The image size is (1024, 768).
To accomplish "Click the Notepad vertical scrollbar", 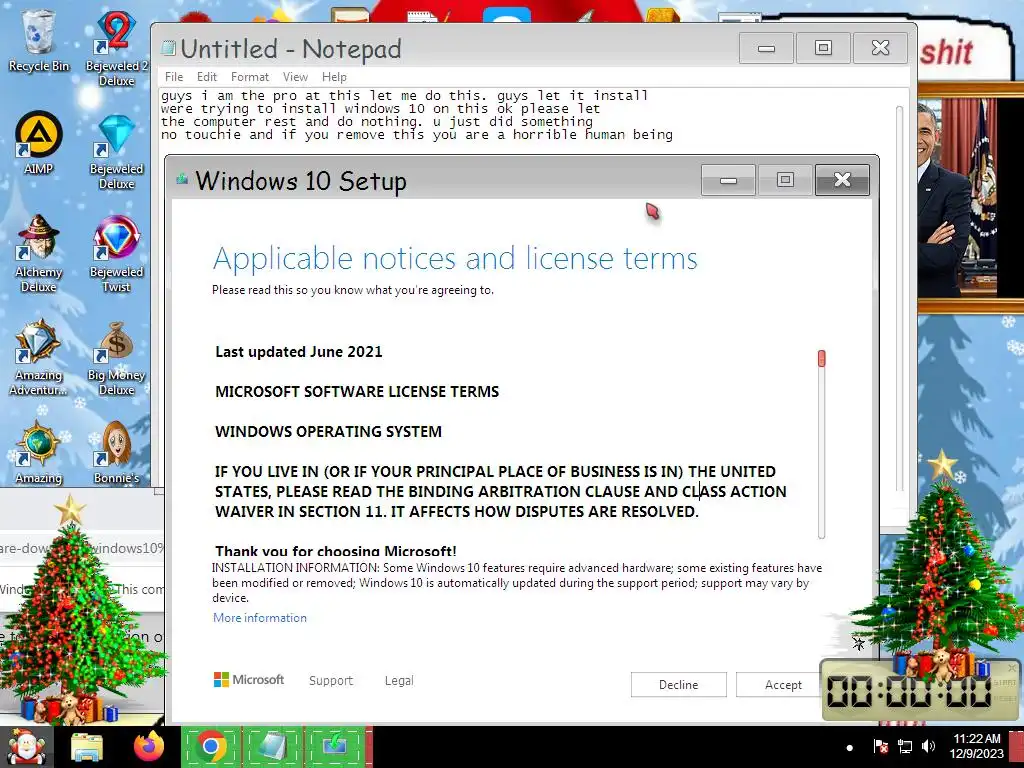I will (899, 298).
